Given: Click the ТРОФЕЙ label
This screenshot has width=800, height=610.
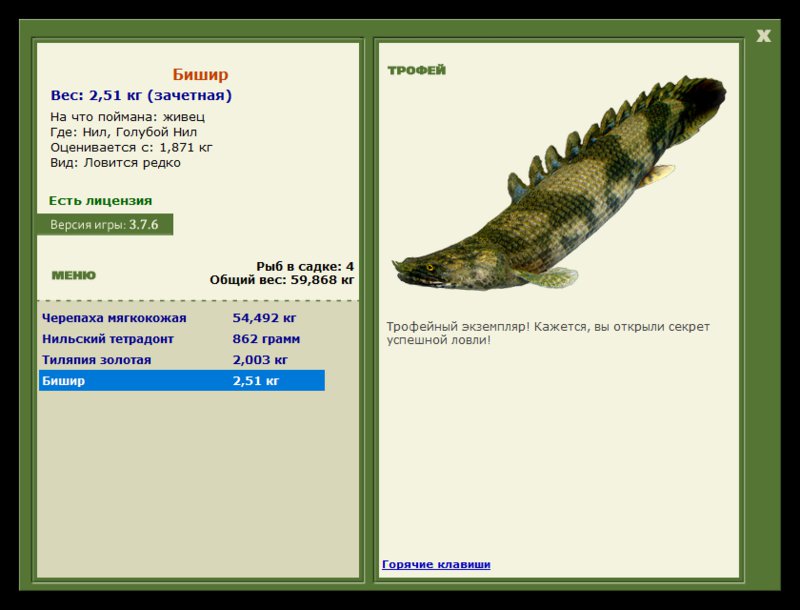Looking at the screenshot, I should pos(416,70).
